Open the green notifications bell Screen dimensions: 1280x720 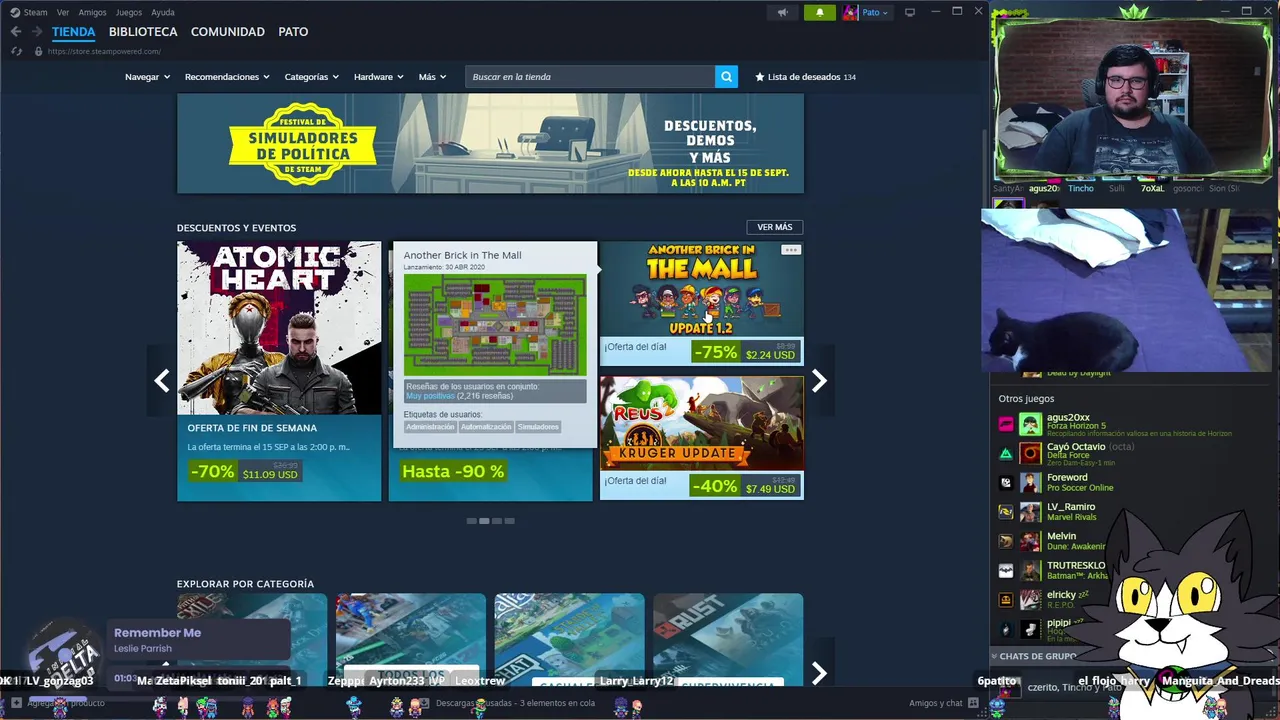[x=820, y=12]
